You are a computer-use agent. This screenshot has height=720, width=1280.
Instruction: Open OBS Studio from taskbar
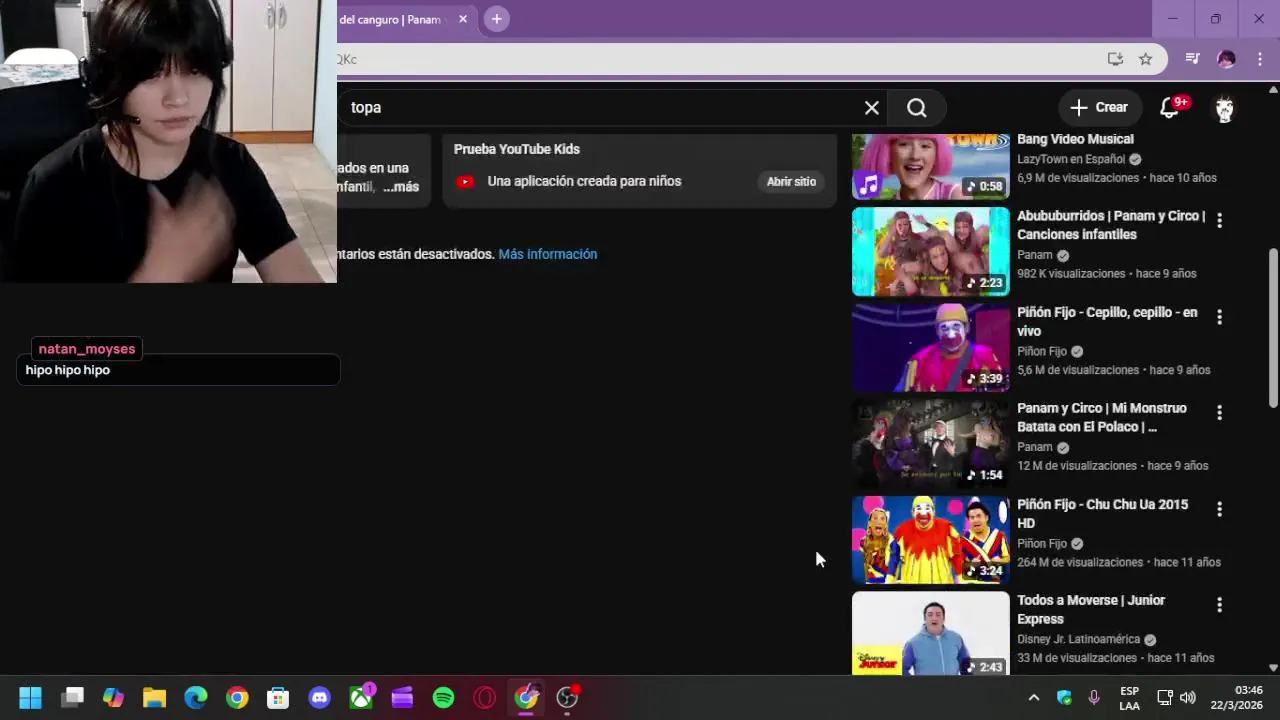[x=568, y=698]
